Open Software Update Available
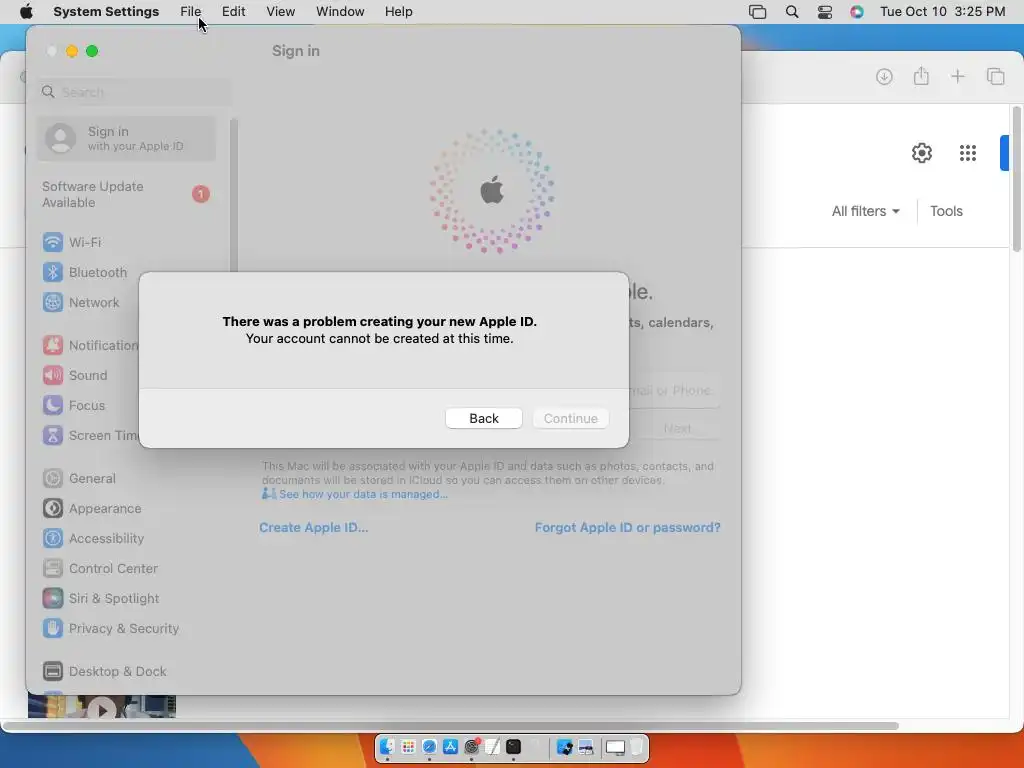Viewport: 1024px width, 768px height. [x=126, y=195]
